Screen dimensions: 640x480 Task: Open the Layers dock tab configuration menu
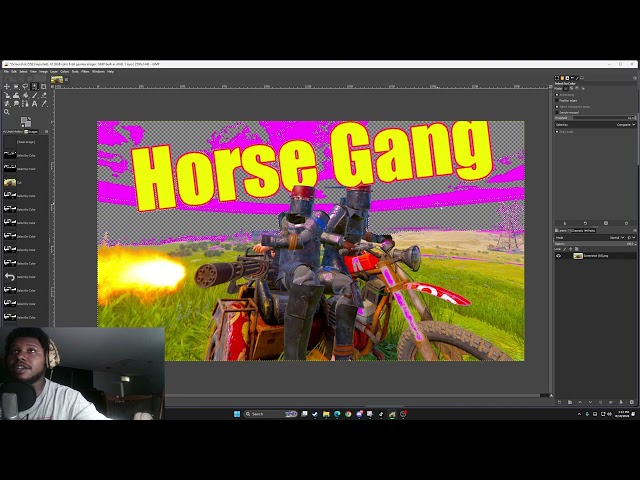point(635,231)
